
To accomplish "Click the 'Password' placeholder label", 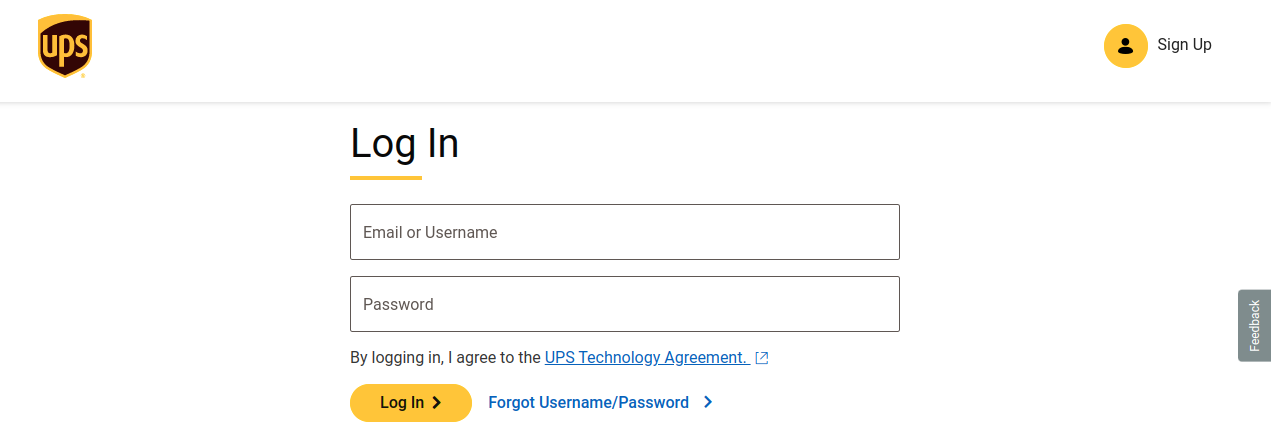I will click(x=398, y=304).
